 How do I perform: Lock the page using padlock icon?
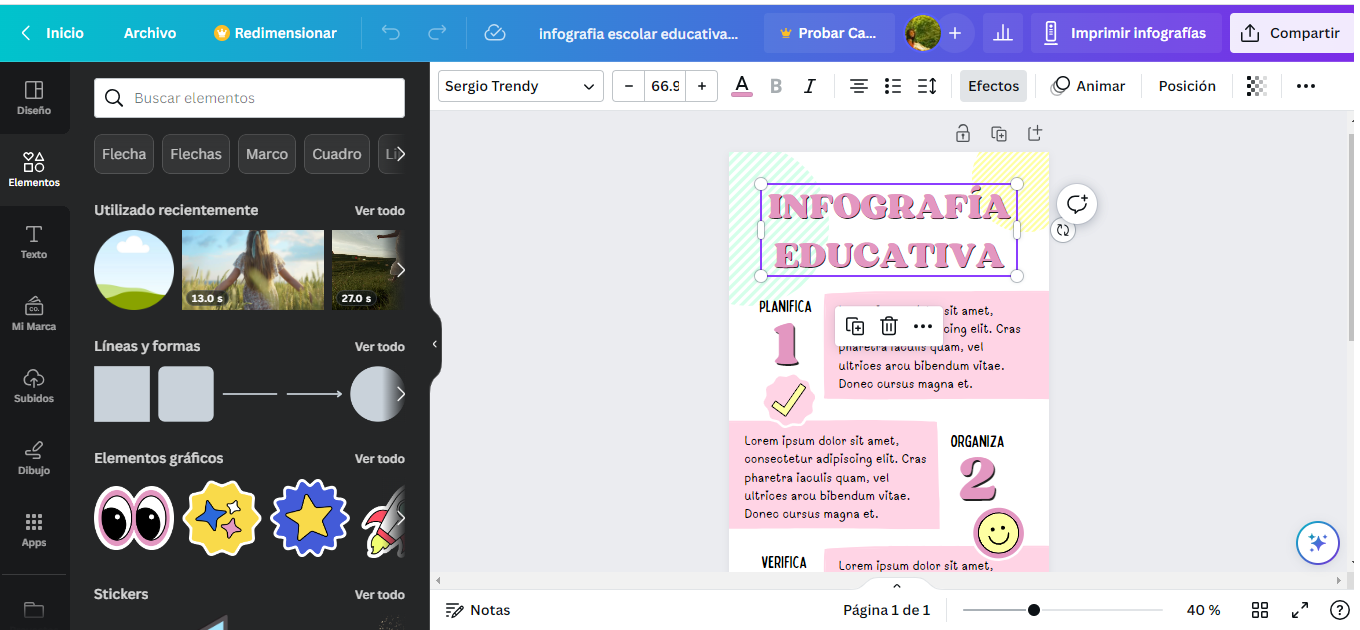(962, 133)
